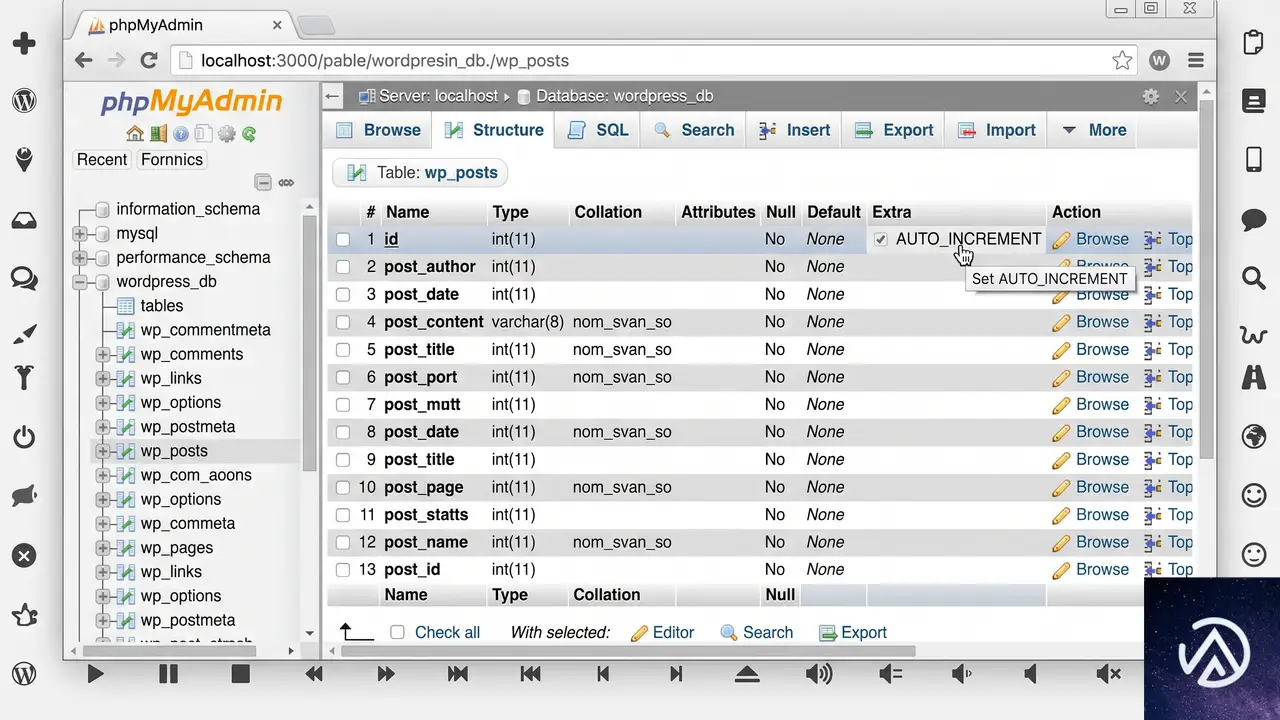The image size is (1280, 720).
Task: Expand the performance_schema database node
Action: pyautogui.click(x=80, y=258)
